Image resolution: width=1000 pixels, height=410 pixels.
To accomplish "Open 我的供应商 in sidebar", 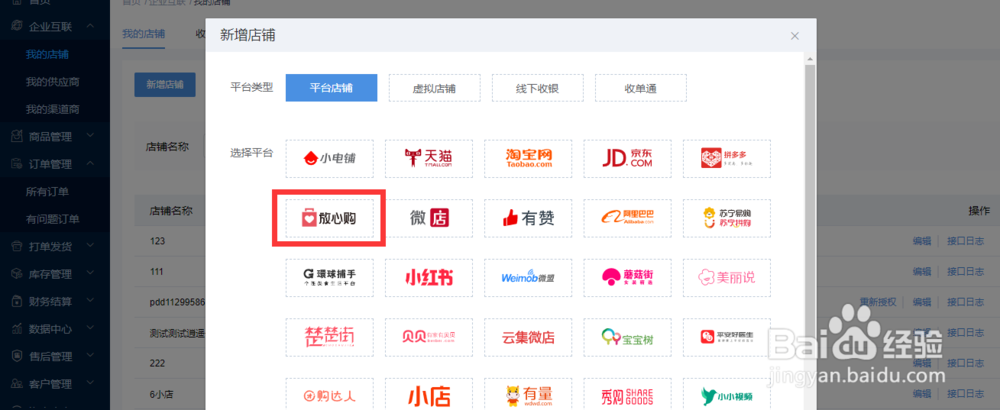I will click(52, 82).
